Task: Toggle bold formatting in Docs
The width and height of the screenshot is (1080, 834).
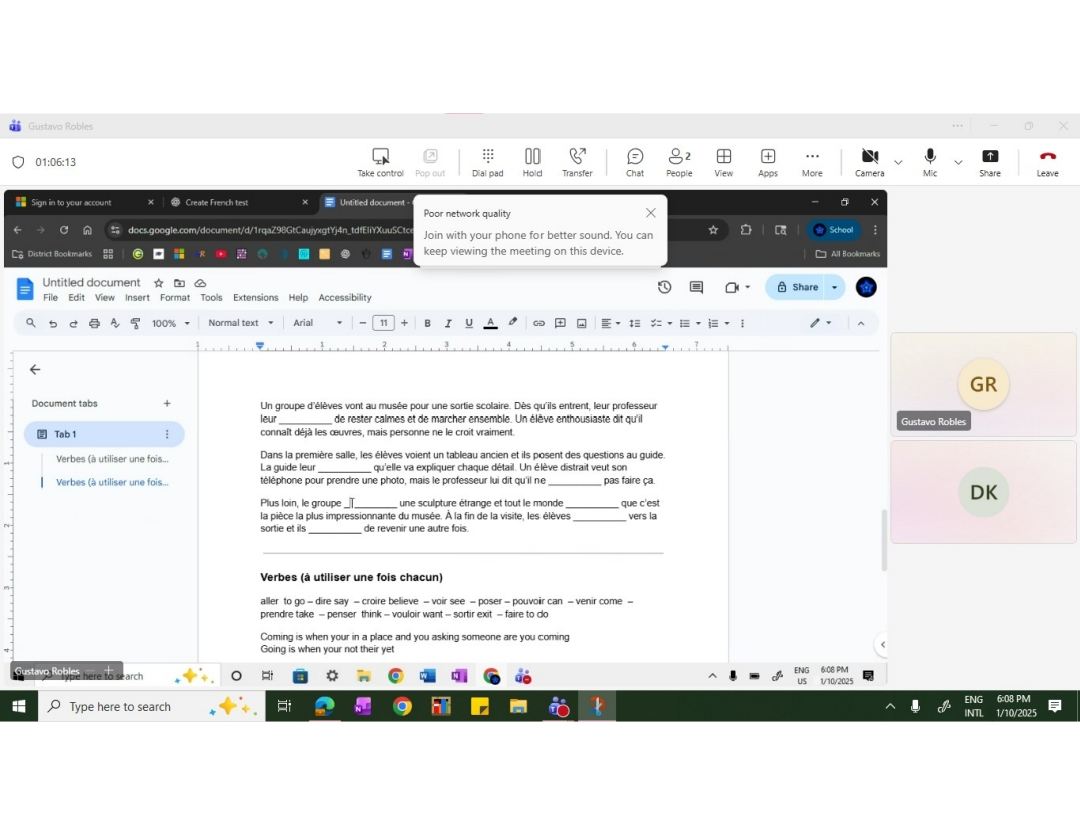Action: (x=427, y=323)
